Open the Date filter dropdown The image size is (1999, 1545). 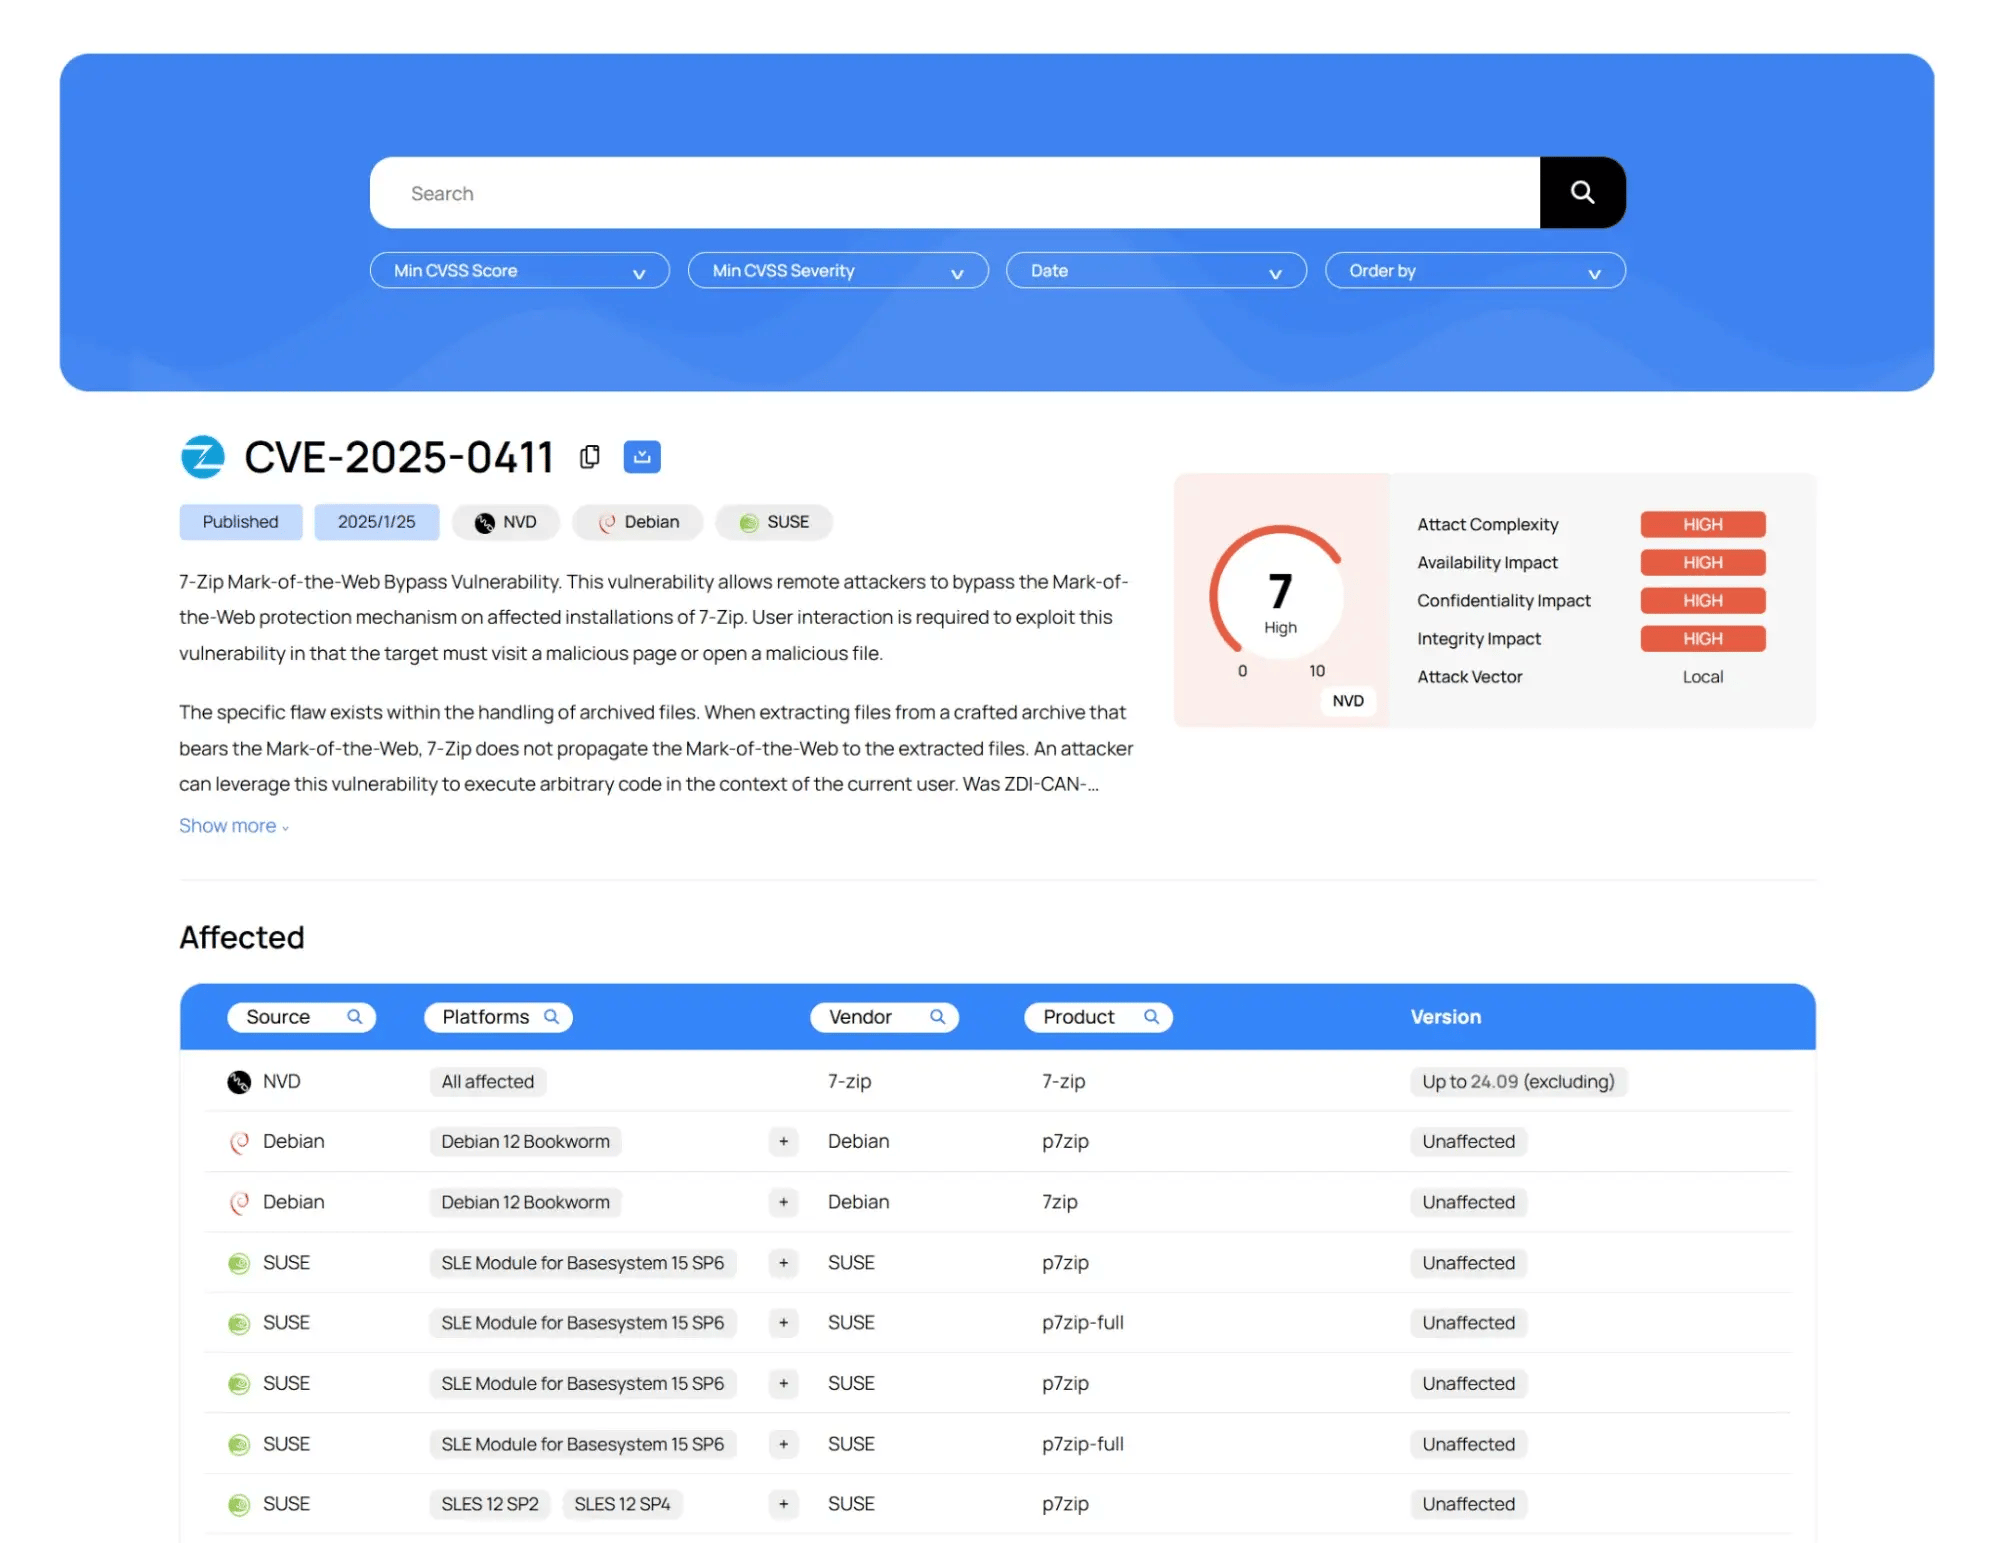pos(1156,270)
